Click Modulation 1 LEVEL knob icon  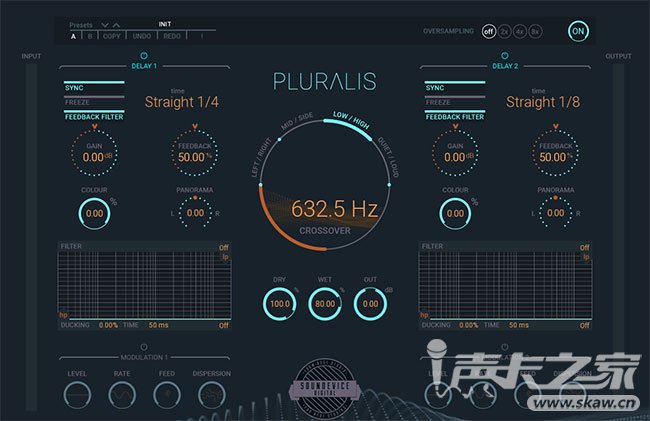(x=77, y=395)
